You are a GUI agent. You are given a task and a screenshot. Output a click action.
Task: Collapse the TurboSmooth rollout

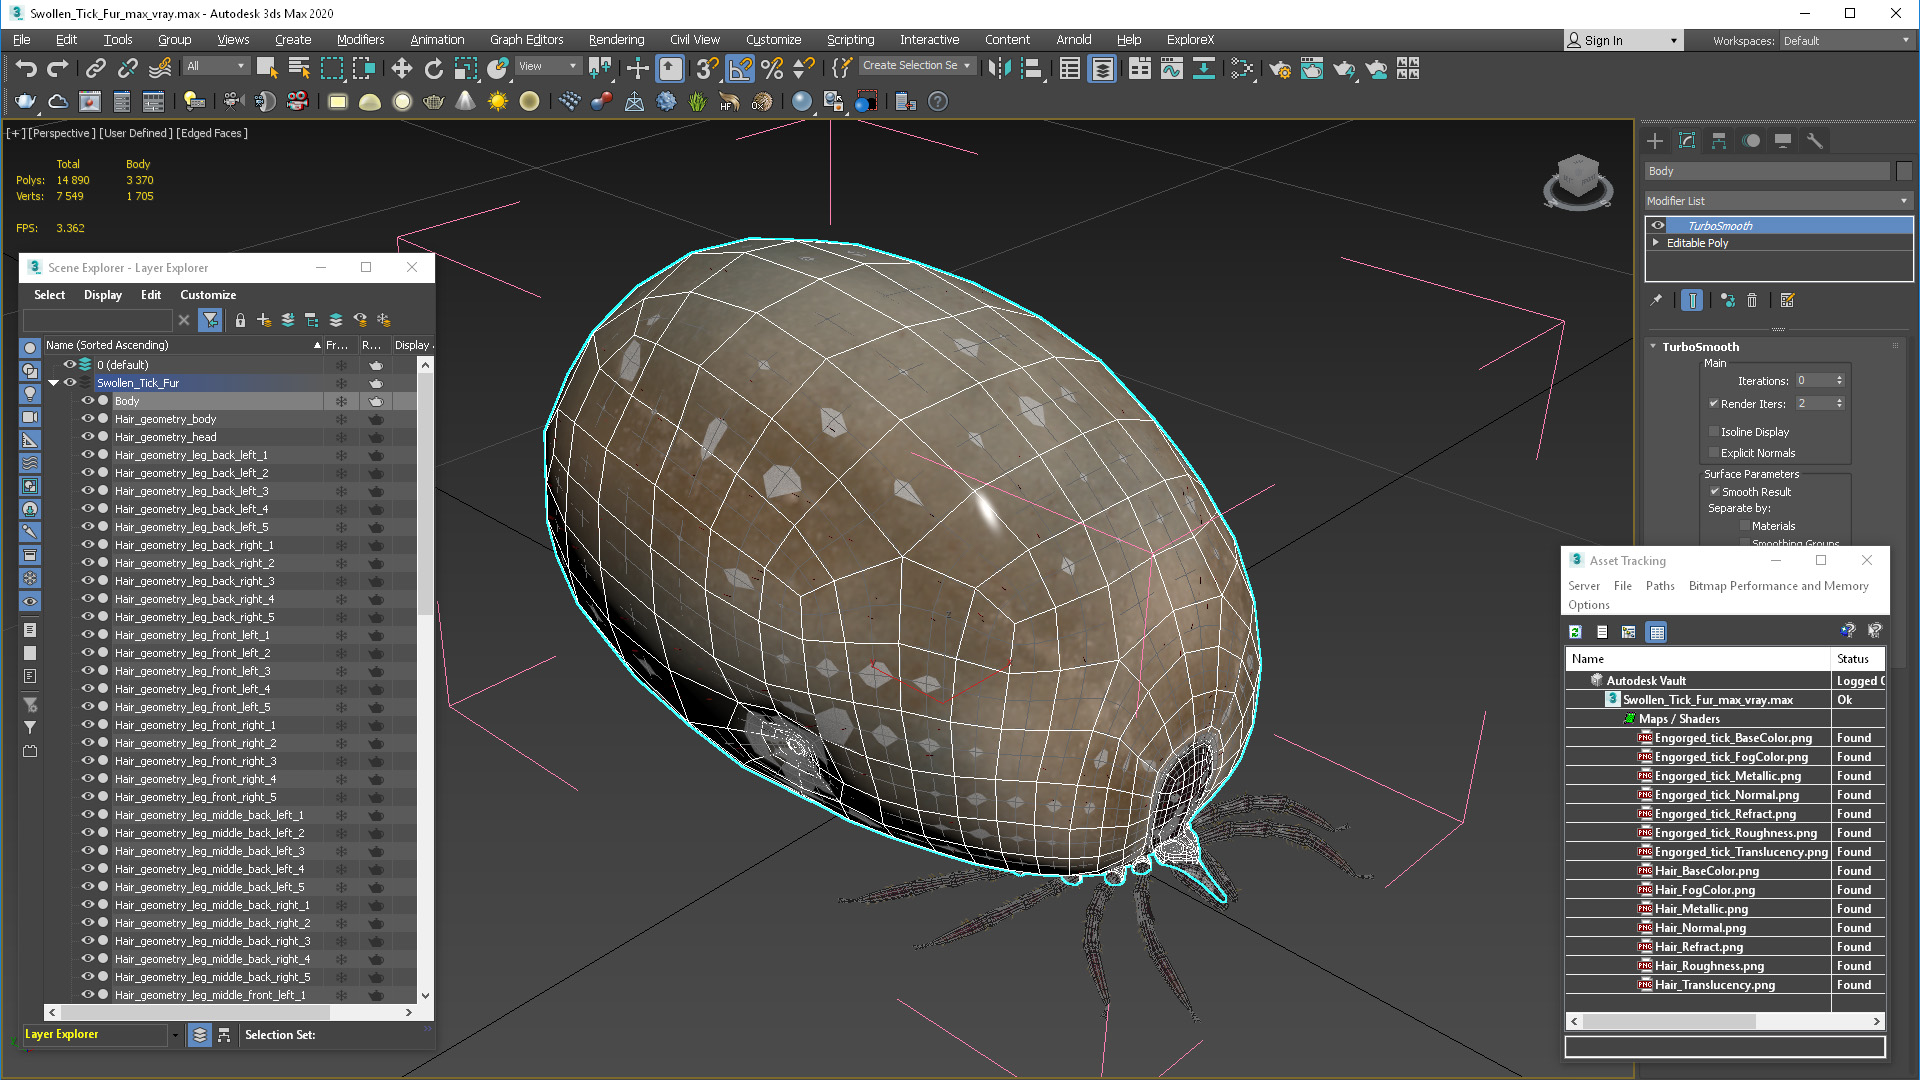click(x=1653, y=347)
